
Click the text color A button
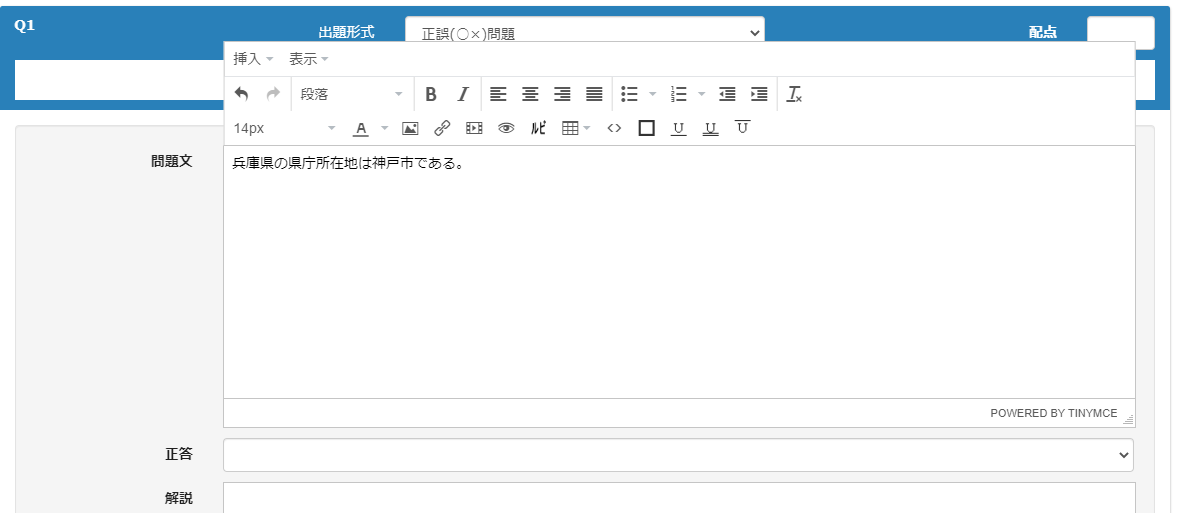point(360,128)
